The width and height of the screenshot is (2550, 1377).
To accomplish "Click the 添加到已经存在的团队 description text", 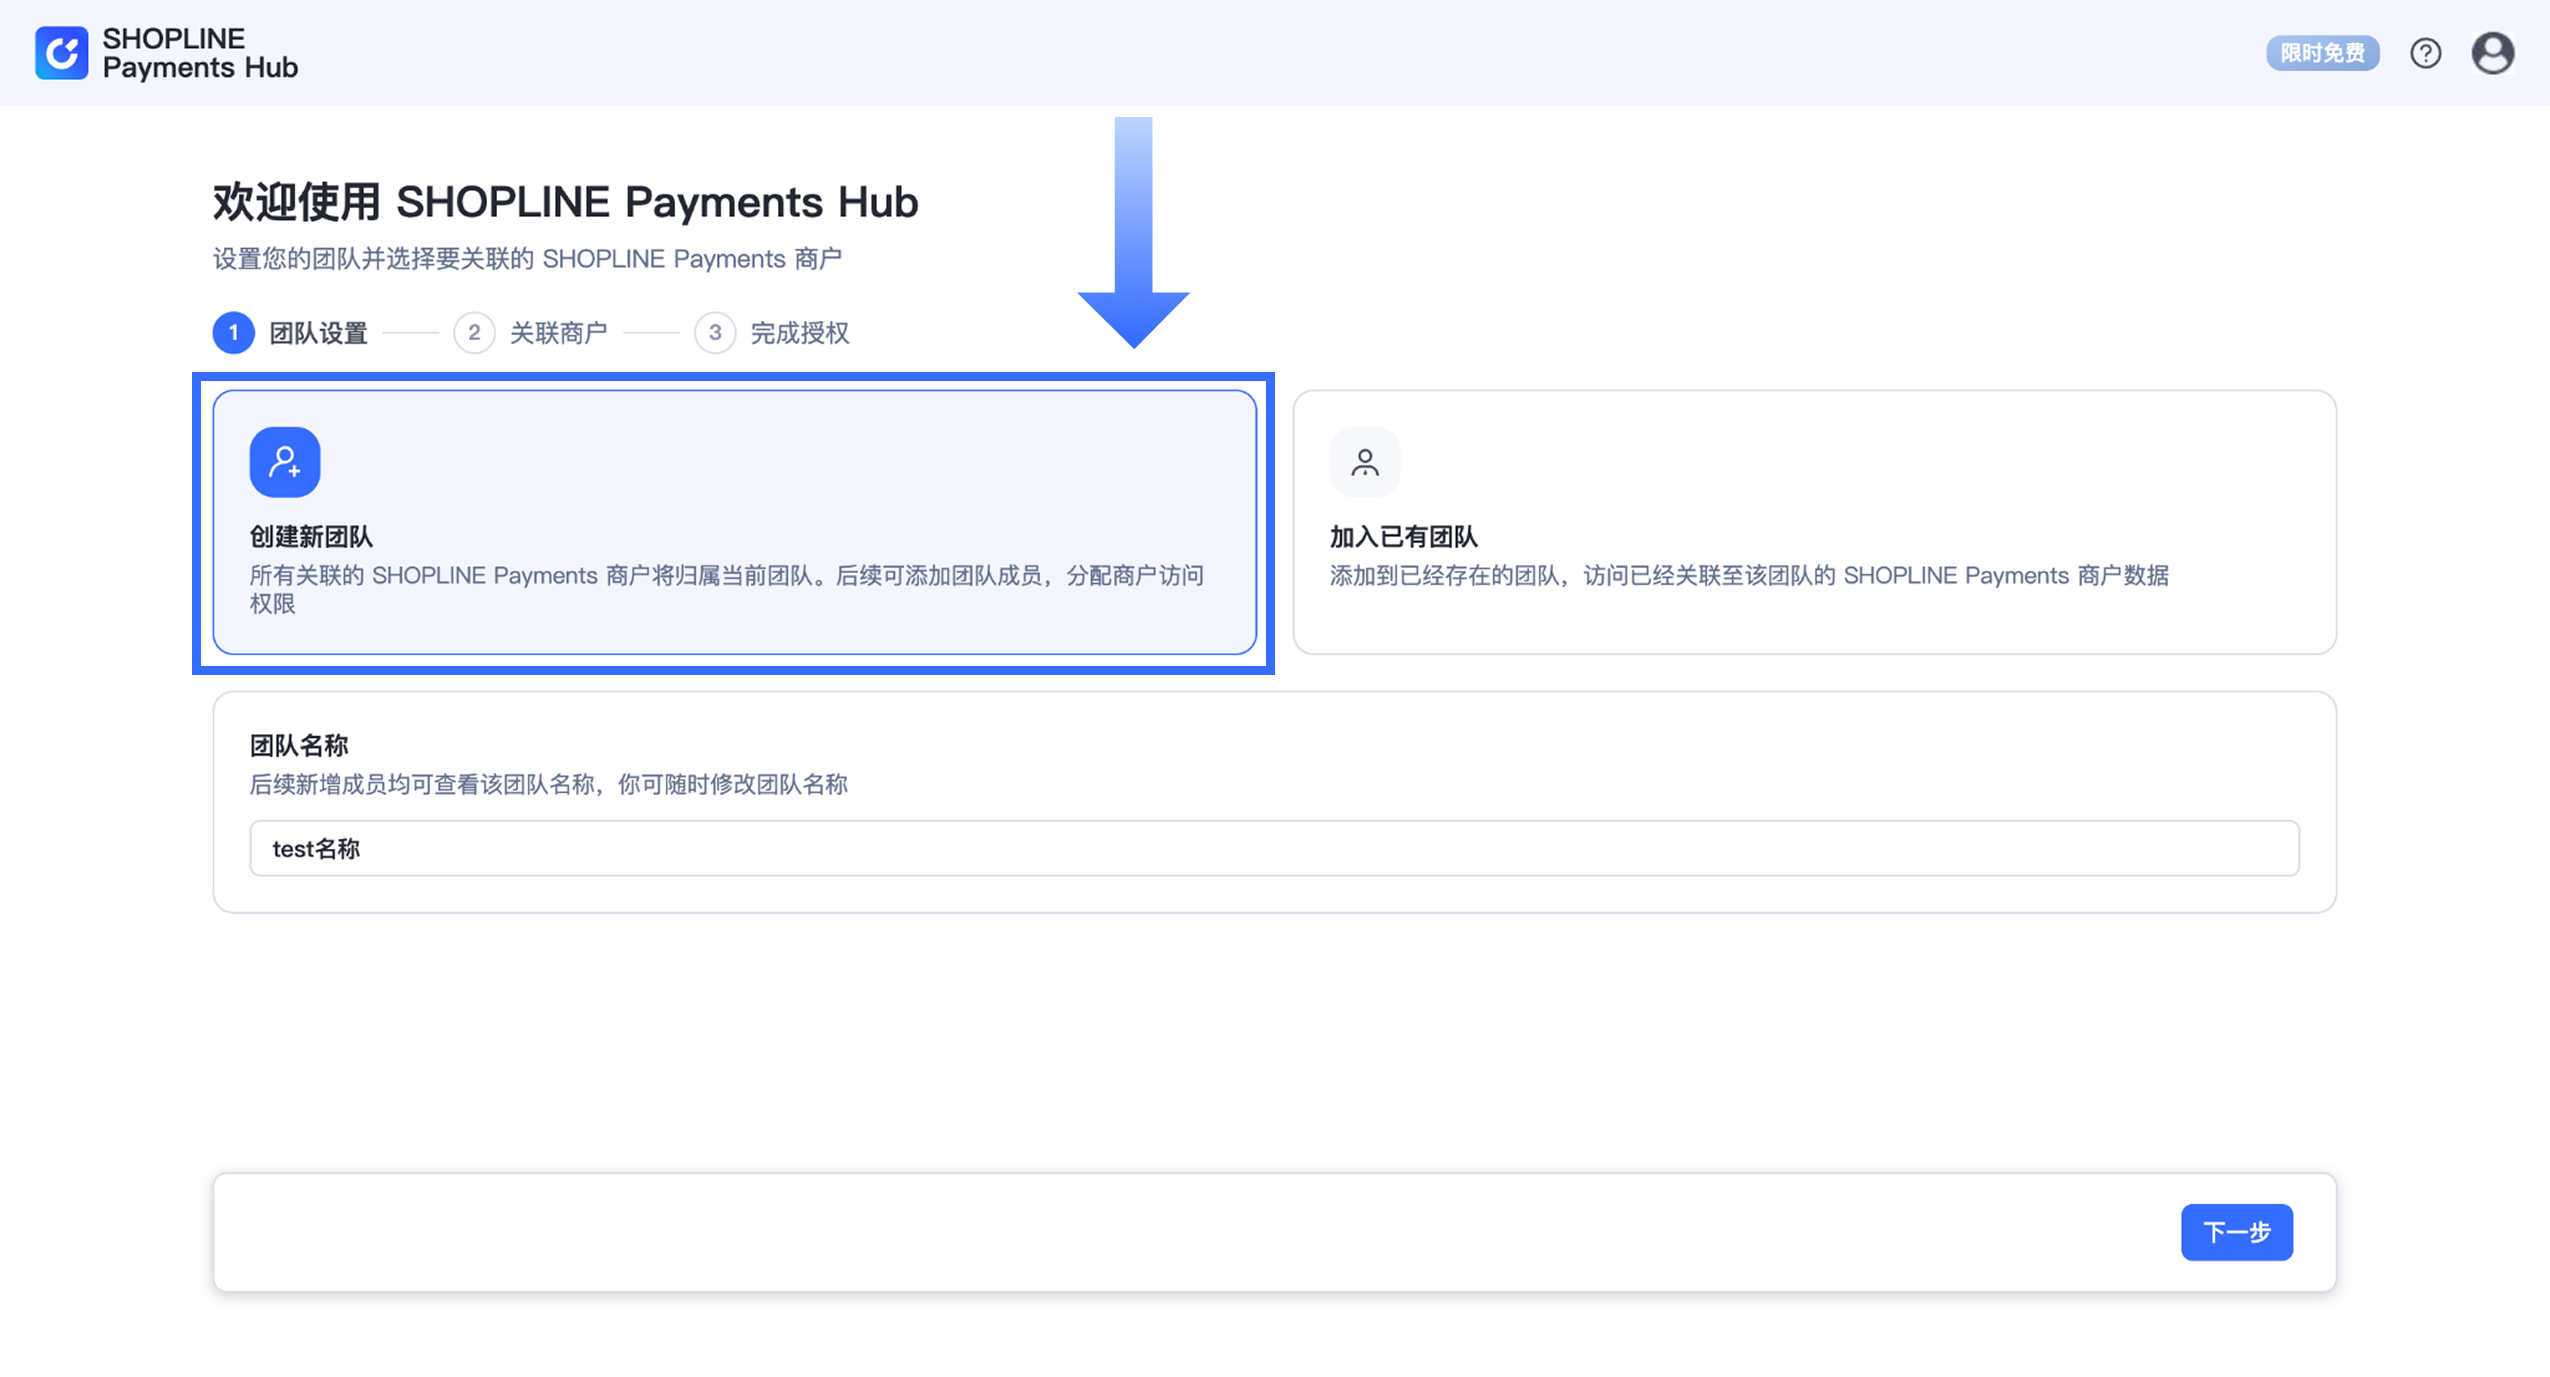I will click(x=1749, y=576).
